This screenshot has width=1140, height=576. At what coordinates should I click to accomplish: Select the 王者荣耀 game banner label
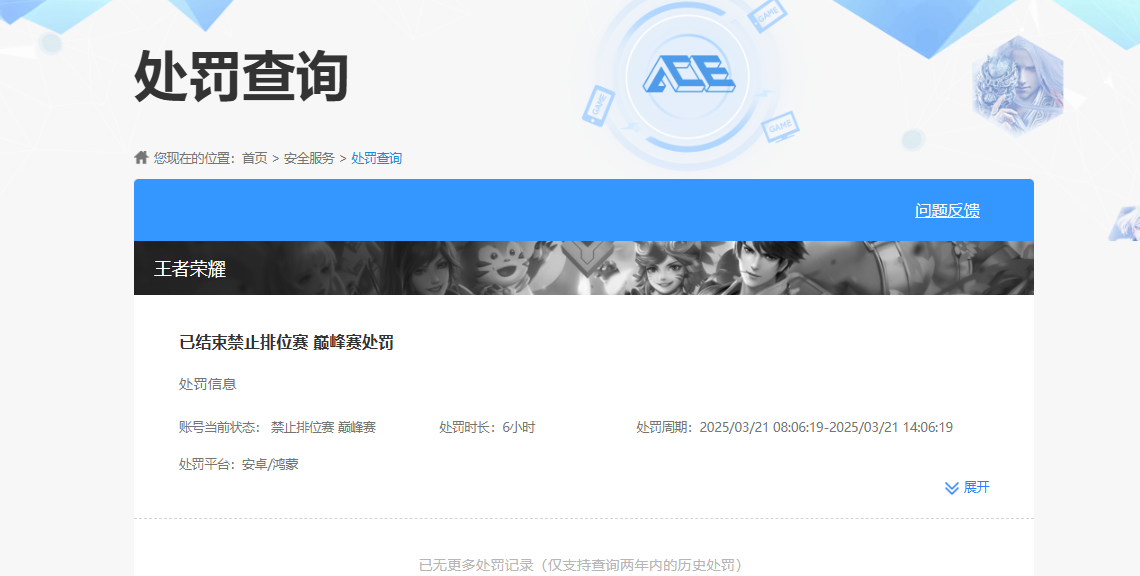point(190,269)
